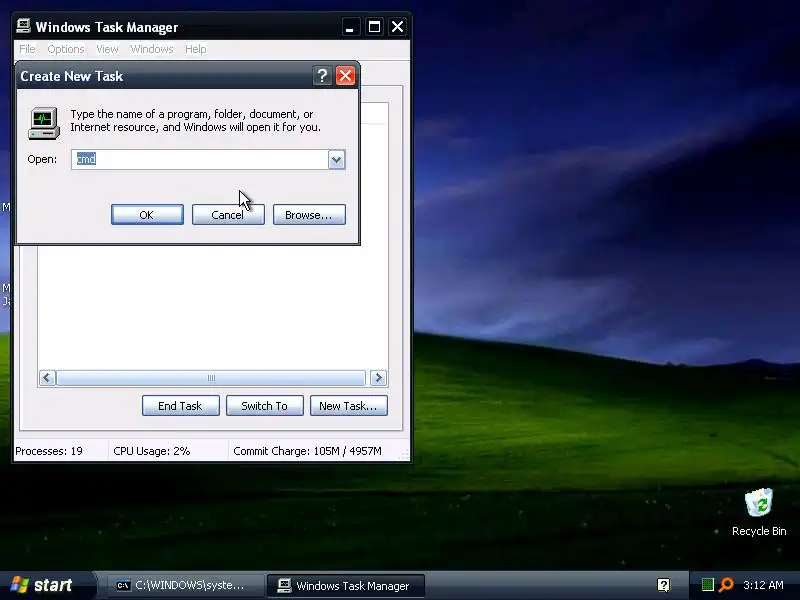Click the orange magnifier tray icon
Viewport: 800px width, 600px height.
726,585
